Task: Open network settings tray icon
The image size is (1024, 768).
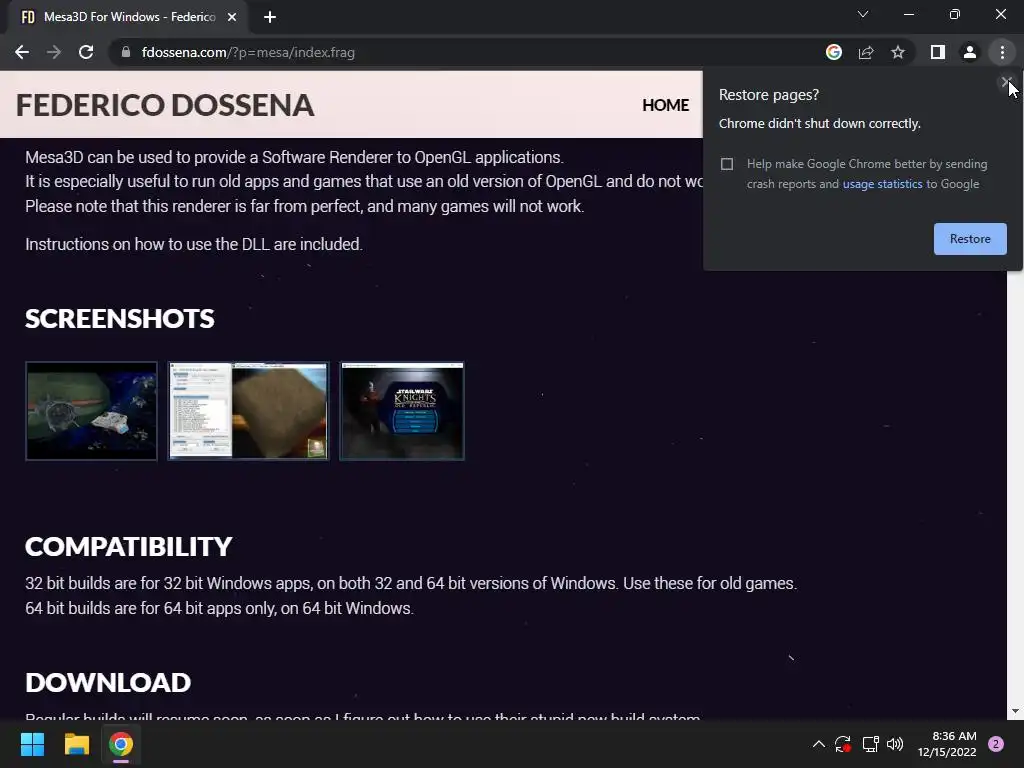Action: pos(870,744)
